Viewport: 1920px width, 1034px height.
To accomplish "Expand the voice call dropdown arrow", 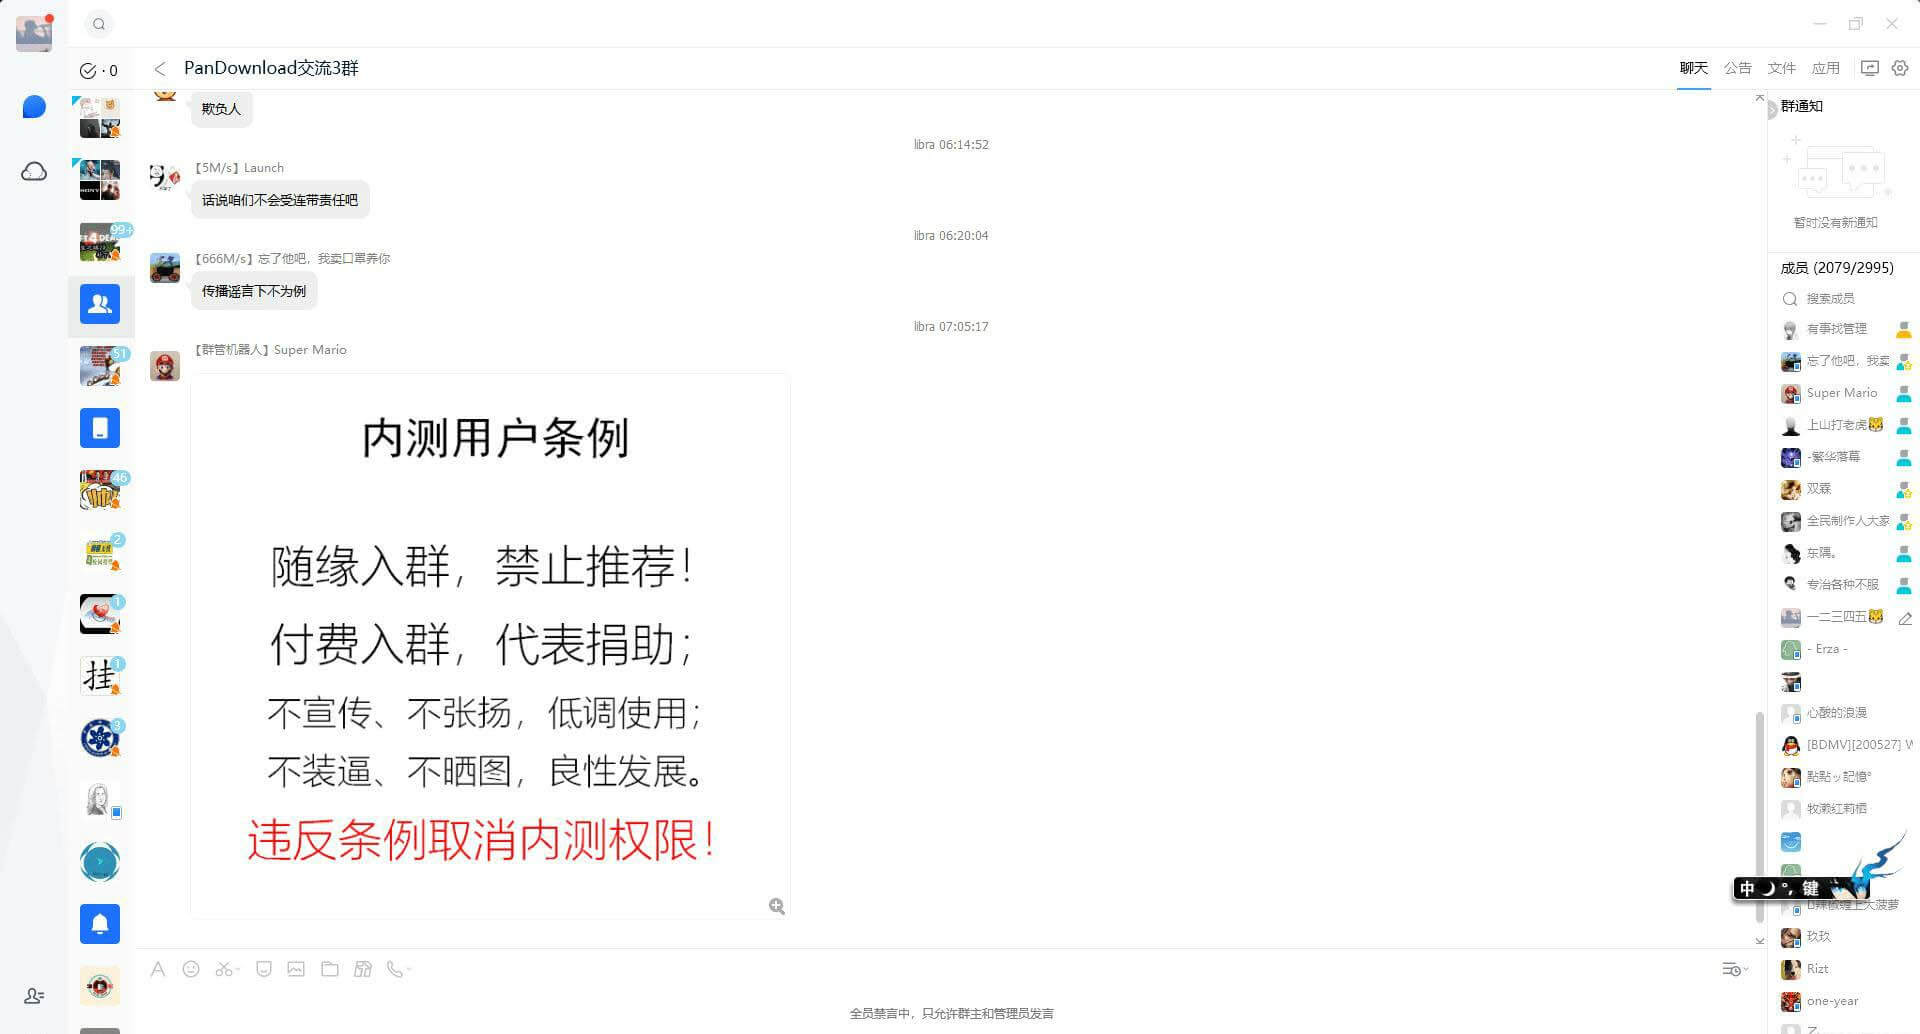I will tap(409, 970).
